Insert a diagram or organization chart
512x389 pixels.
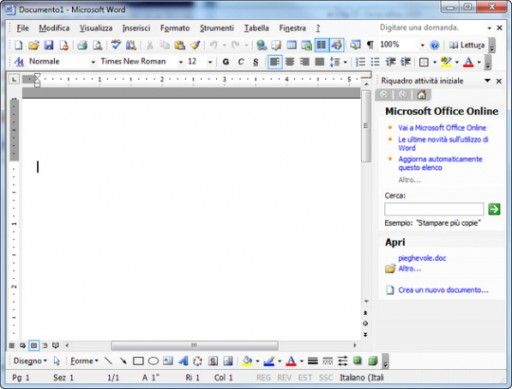(x=198, y=361)
